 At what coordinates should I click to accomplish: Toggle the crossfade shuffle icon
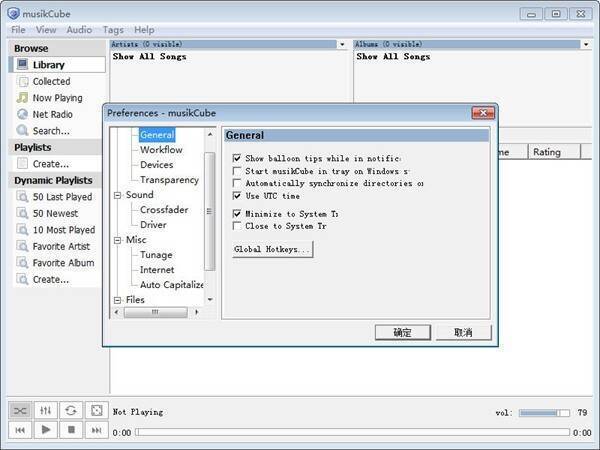pyautogui.click(x=20, y=410)
